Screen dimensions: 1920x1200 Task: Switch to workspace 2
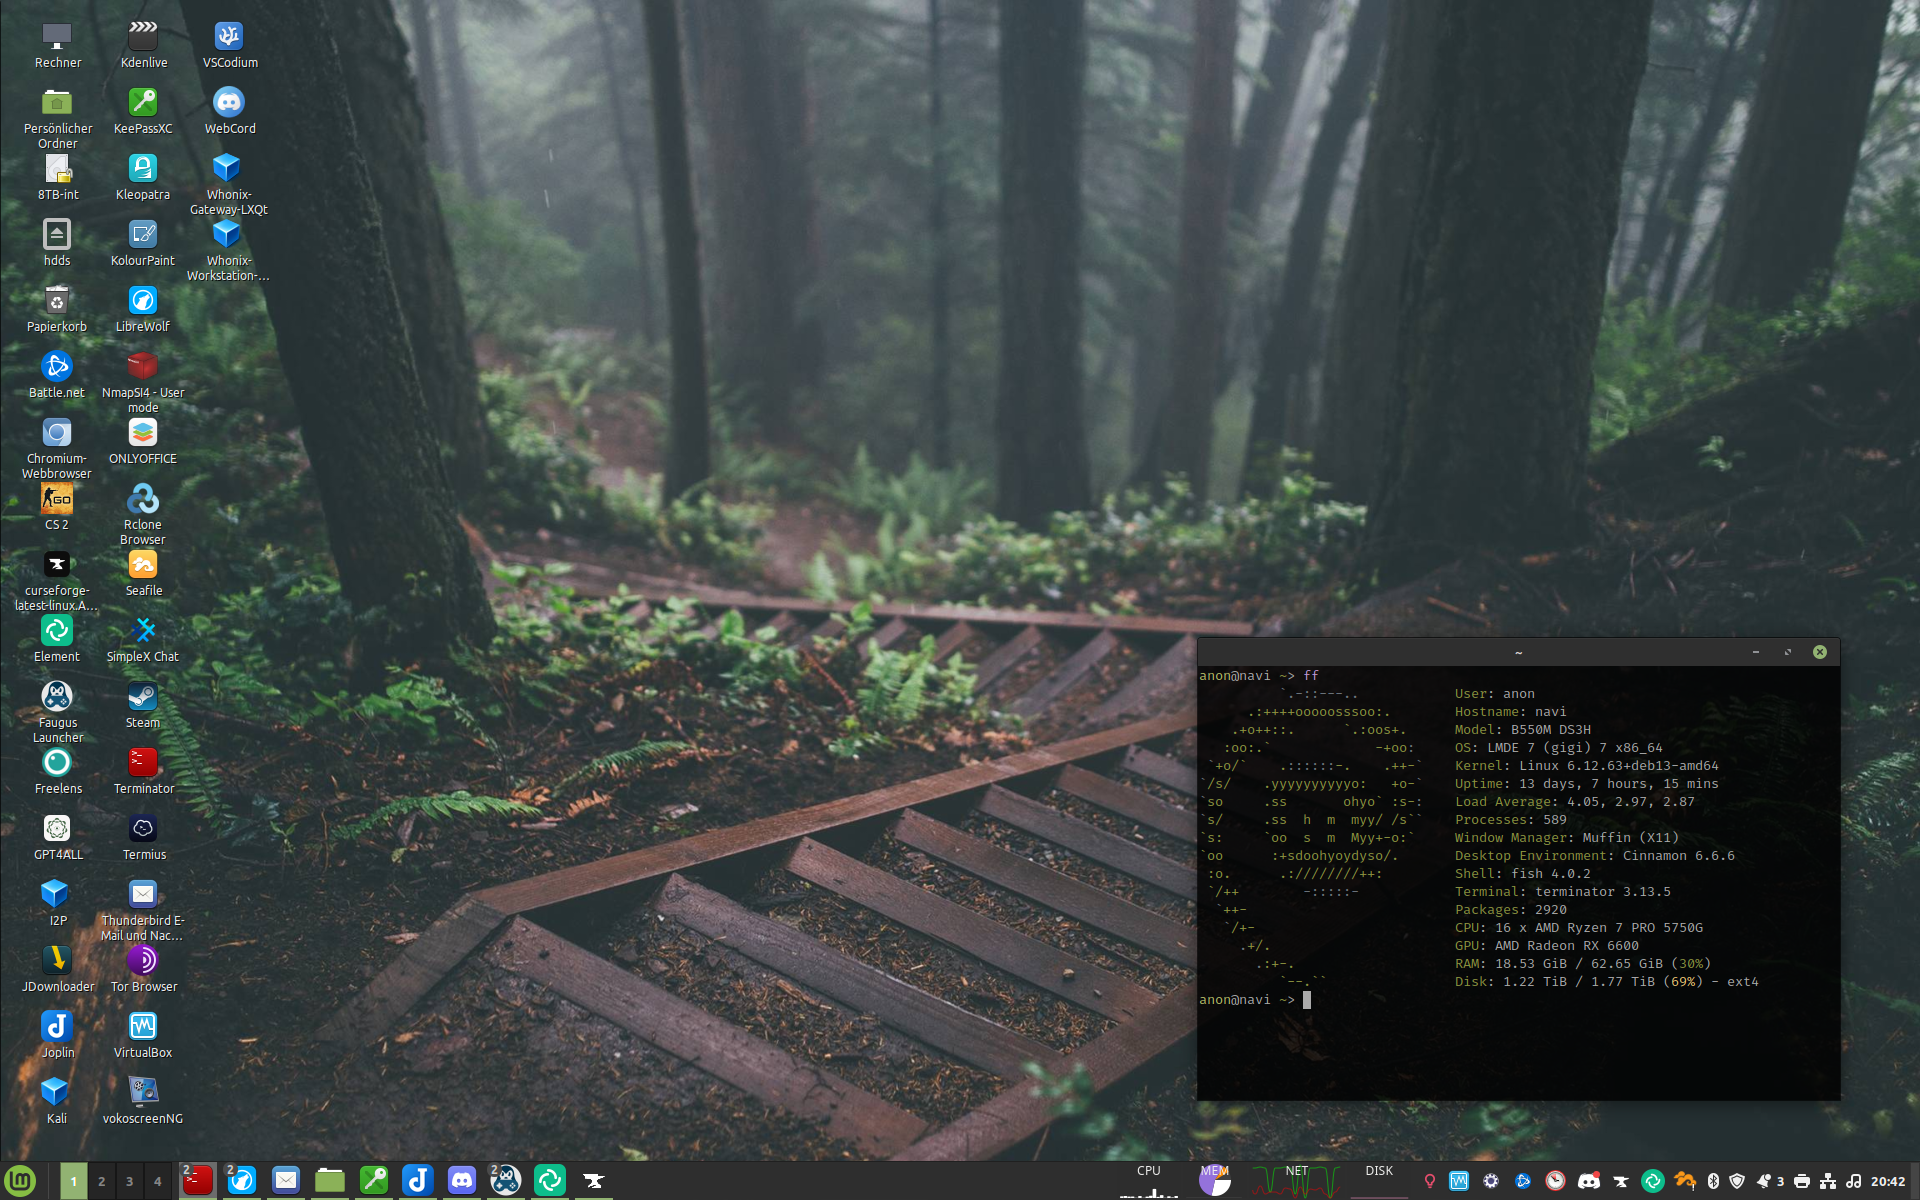[101, 1181]
